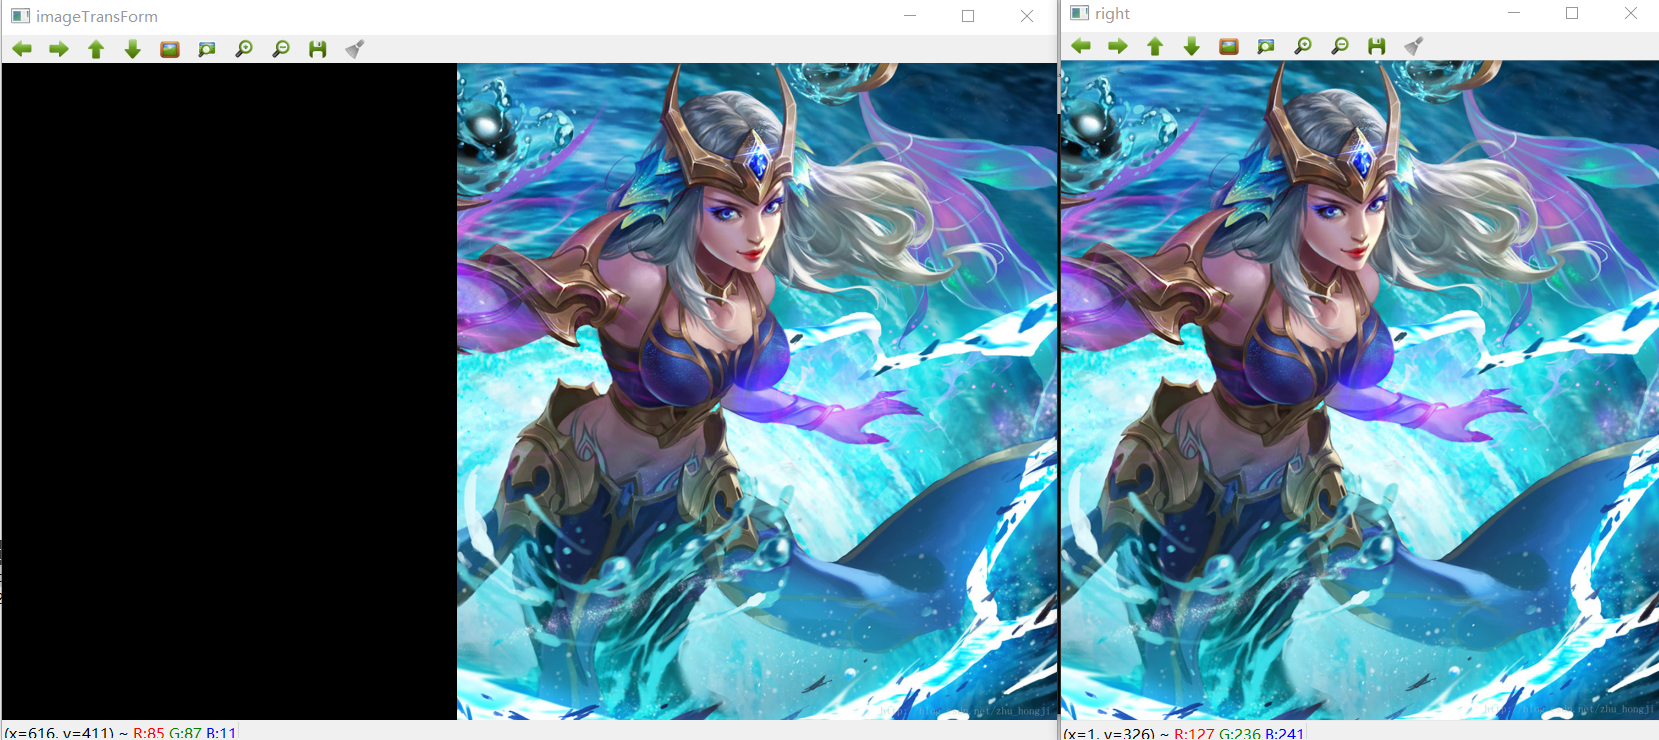Pan right in imageTransForm window
This screenshot has width=1659, height=740.
coord(59,49)
